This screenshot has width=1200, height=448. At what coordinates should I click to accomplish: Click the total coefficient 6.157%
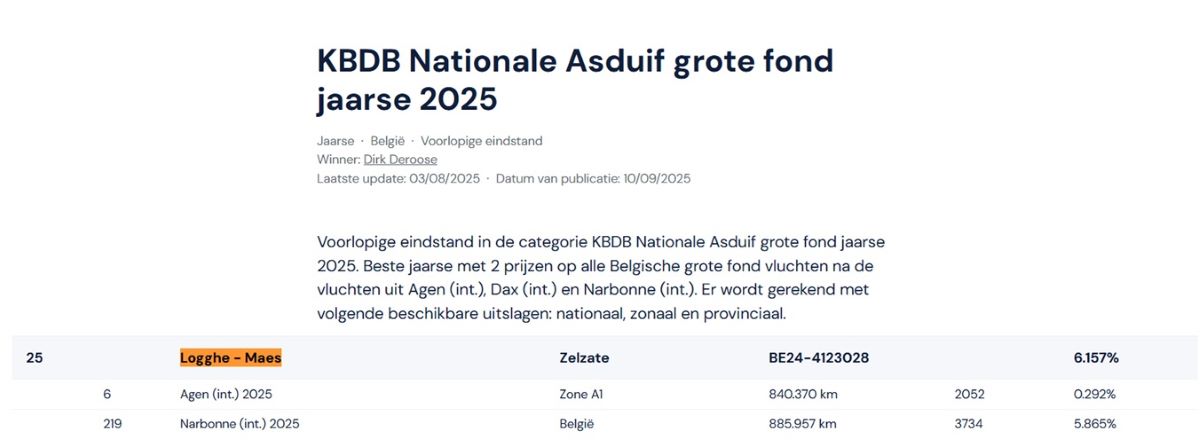pos(1096,357)
